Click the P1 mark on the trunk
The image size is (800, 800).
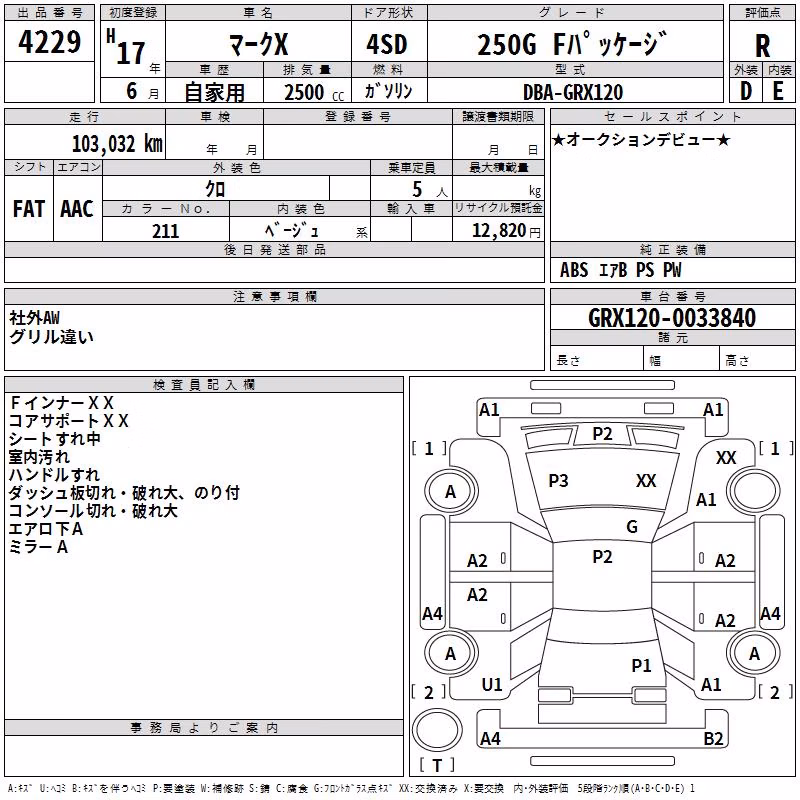[641, 665]
